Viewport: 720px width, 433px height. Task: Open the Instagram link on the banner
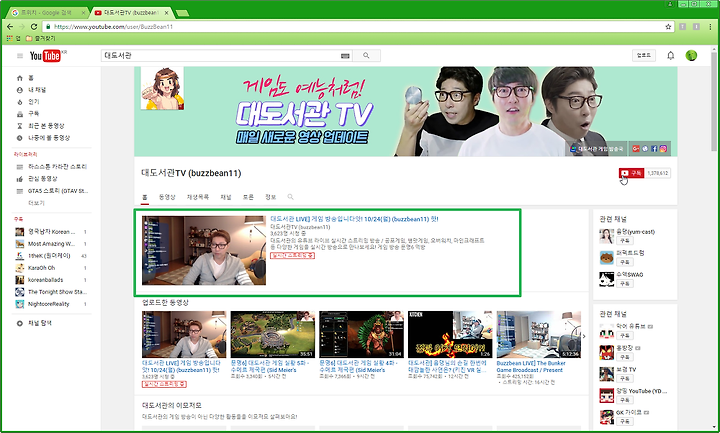(x=663, y=149)
